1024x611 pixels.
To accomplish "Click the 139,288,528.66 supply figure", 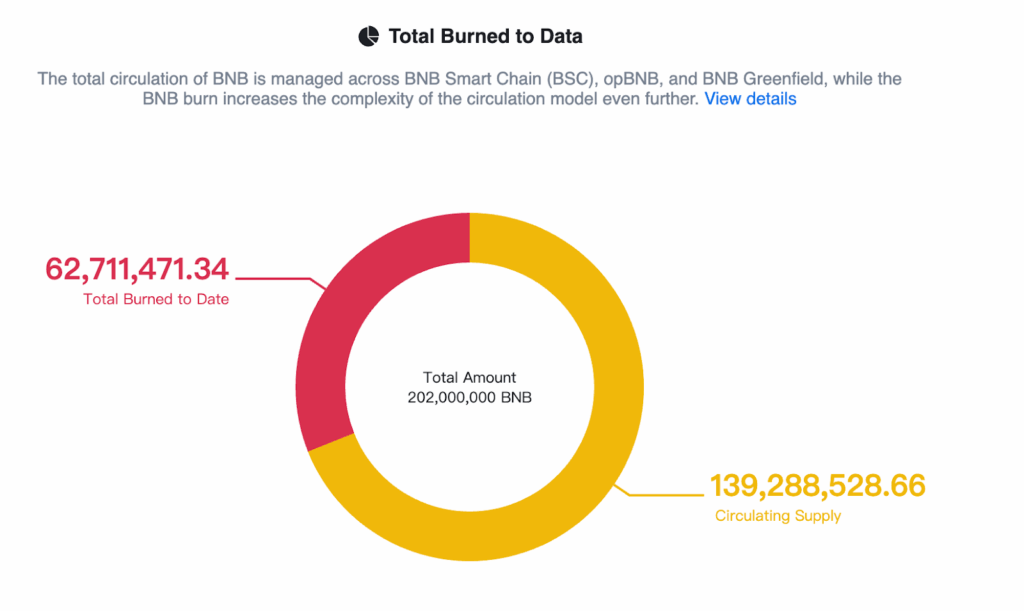I will [x=818, y=486].
